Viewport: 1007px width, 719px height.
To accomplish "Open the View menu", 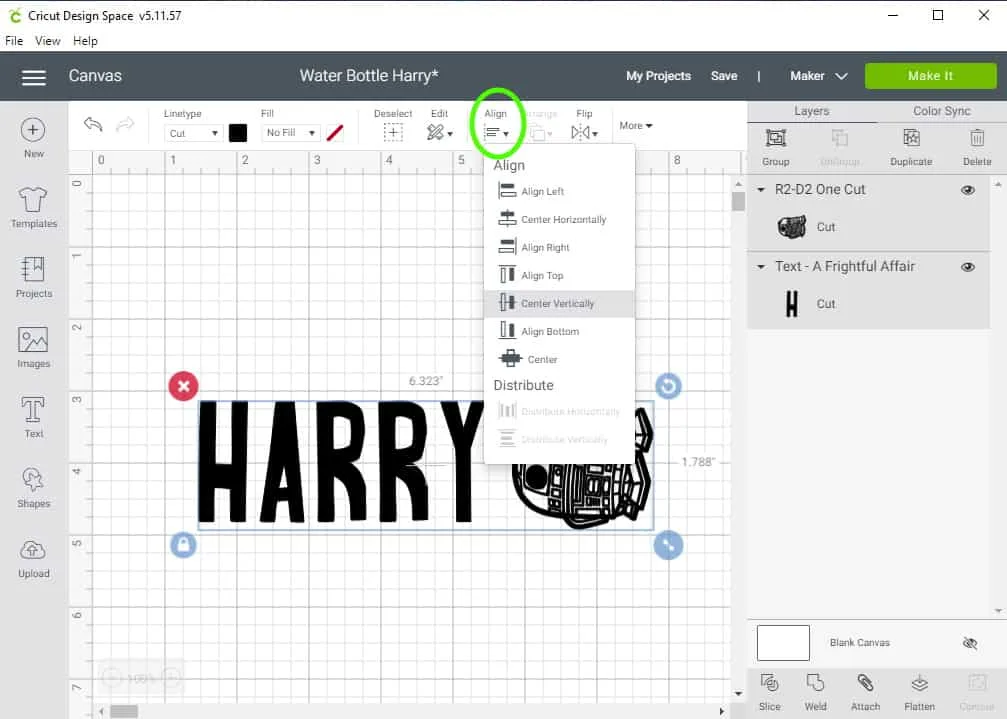I will click(x=48, y=40).
